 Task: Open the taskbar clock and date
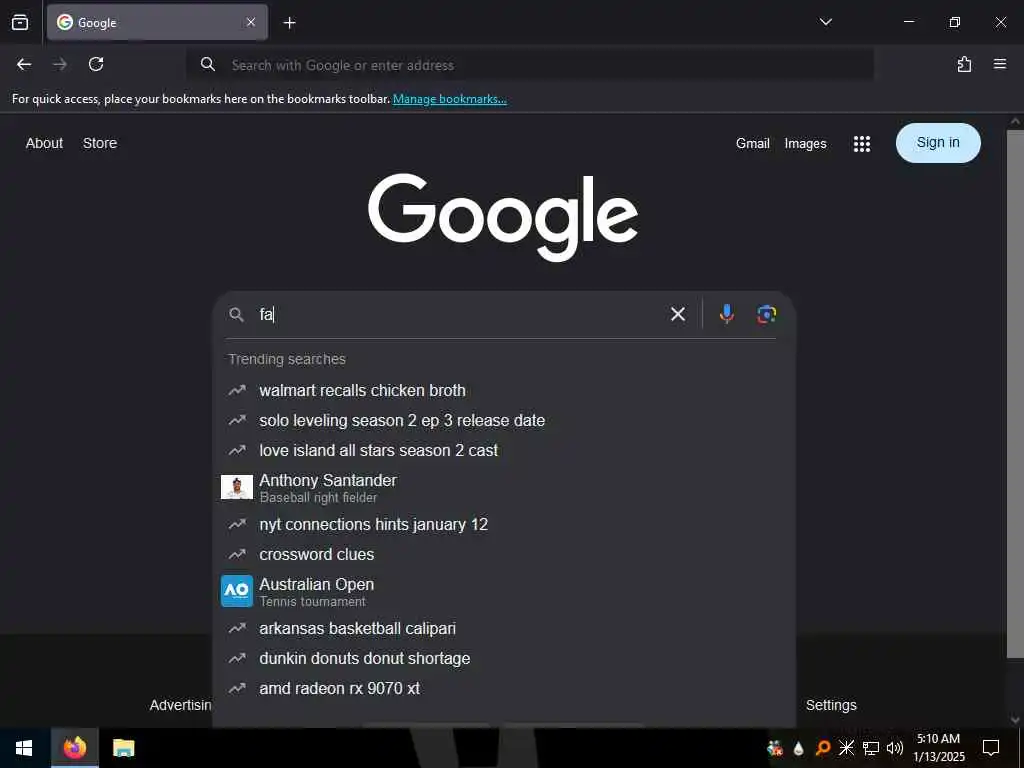[x=939, y=748]
